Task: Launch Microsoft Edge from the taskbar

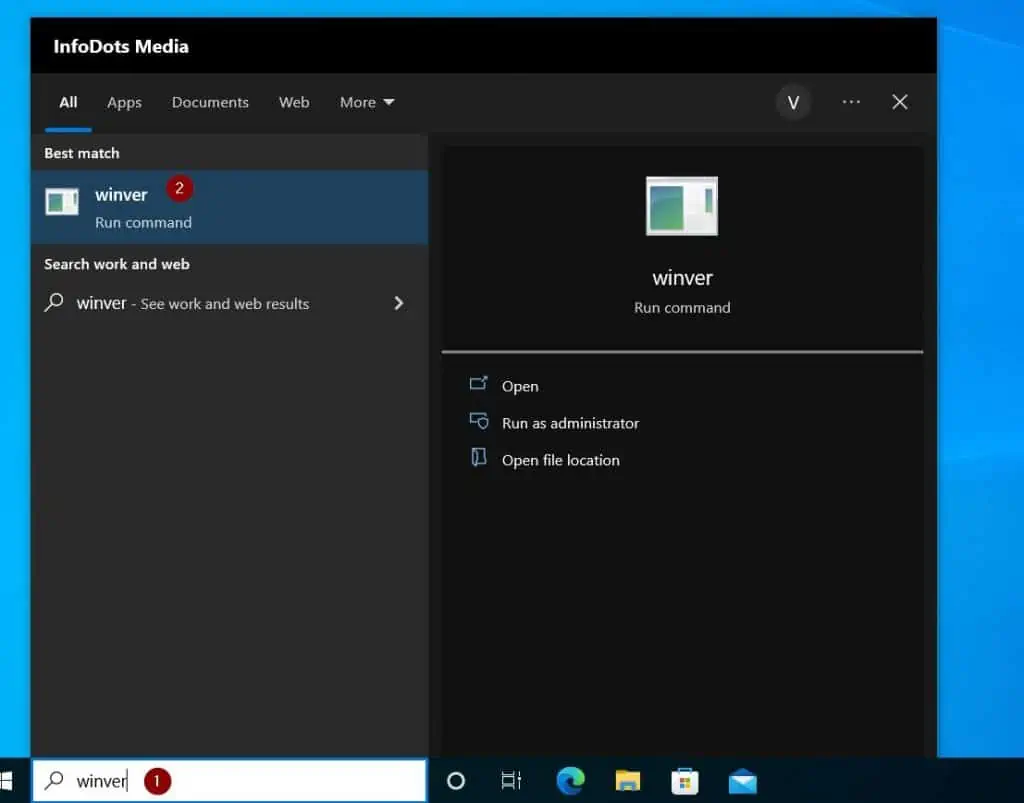Action: click(570, 781)
